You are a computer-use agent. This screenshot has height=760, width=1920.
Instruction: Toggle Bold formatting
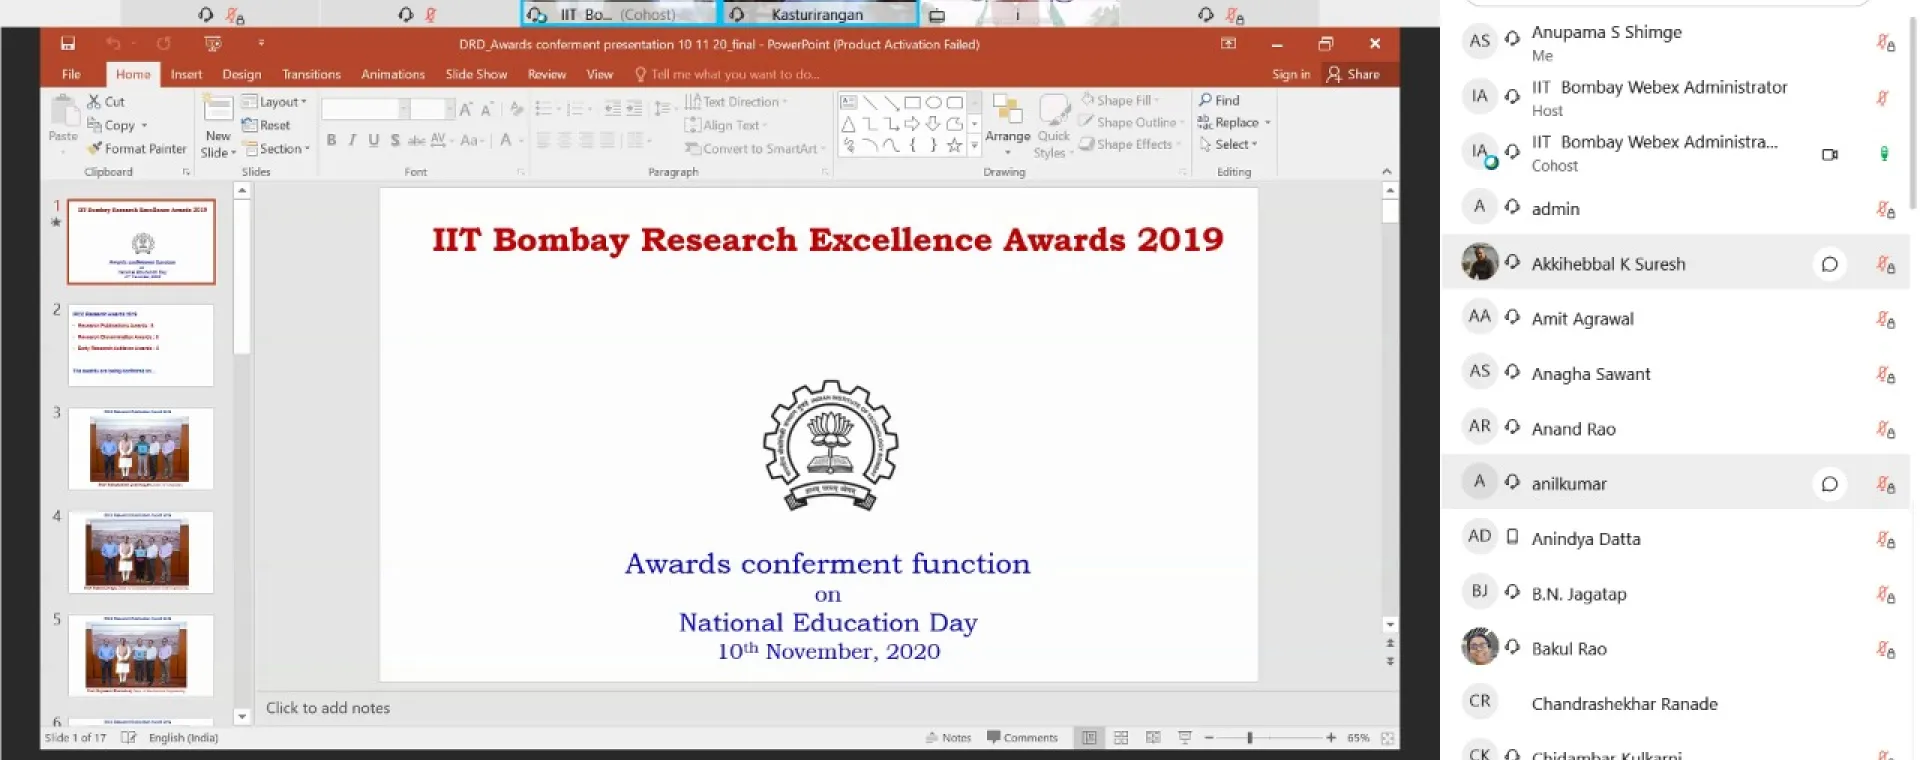point(331,141)
